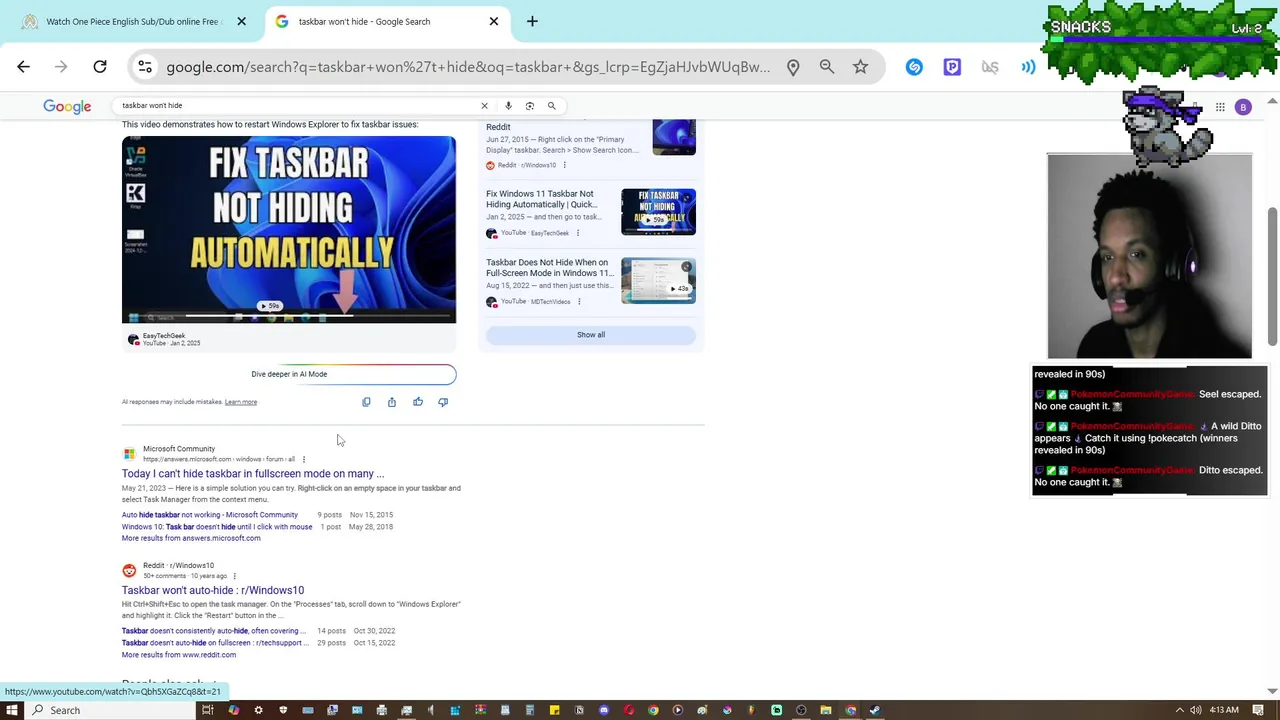This screenshot has height=720, width=1280.
Task: Open Windows 10: Task bar doesn't hide link
Action: (217, 527)
